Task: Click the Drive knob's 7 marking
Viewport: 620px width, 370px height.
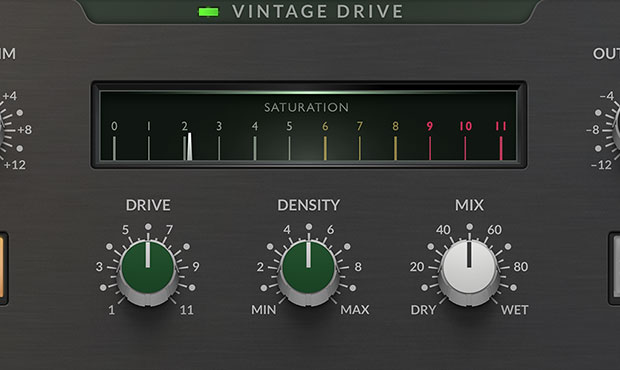Action: tap(169, 230)
